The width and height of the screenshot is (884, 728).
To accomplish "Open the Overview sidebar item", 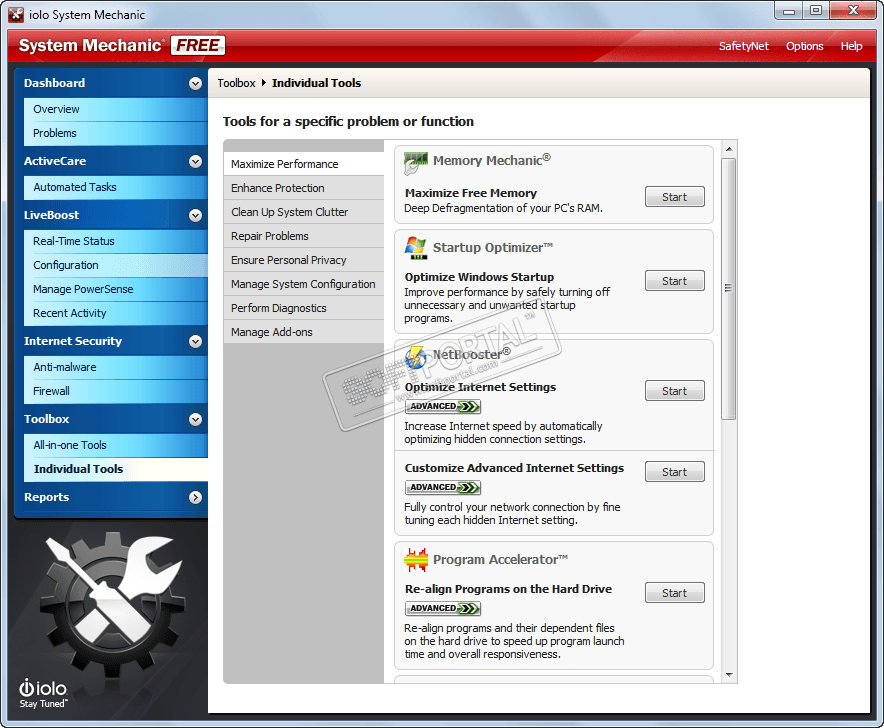I will click(x=116, y=109).
